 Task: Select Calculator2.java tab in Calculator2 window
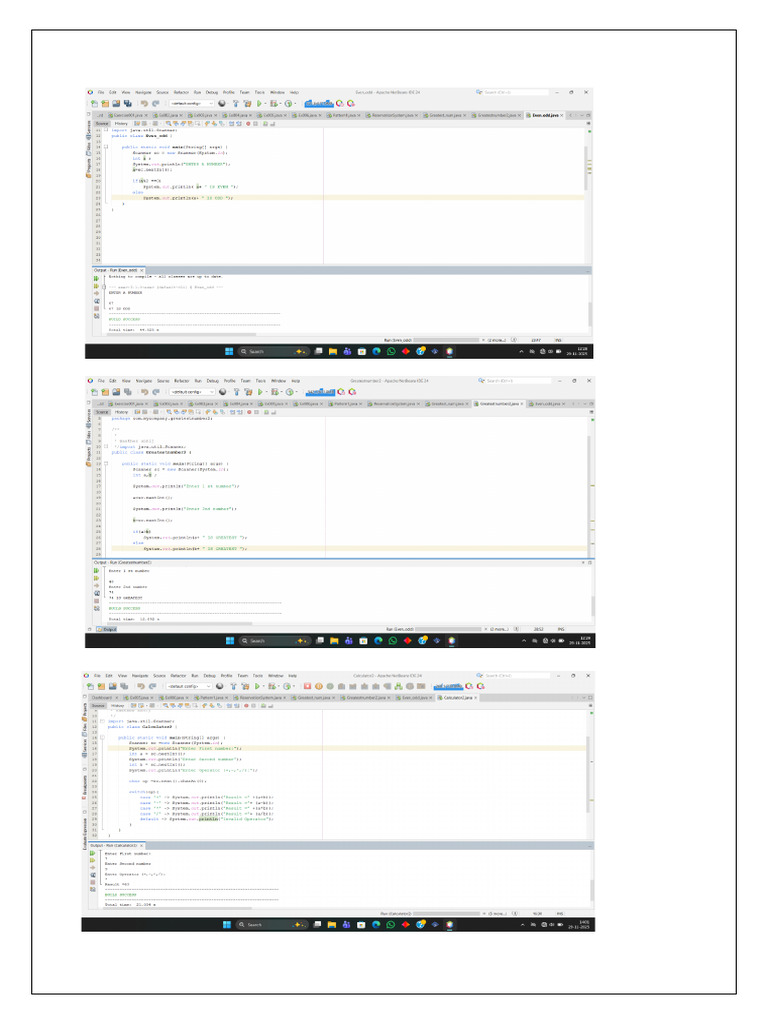[x=457, y=697]
